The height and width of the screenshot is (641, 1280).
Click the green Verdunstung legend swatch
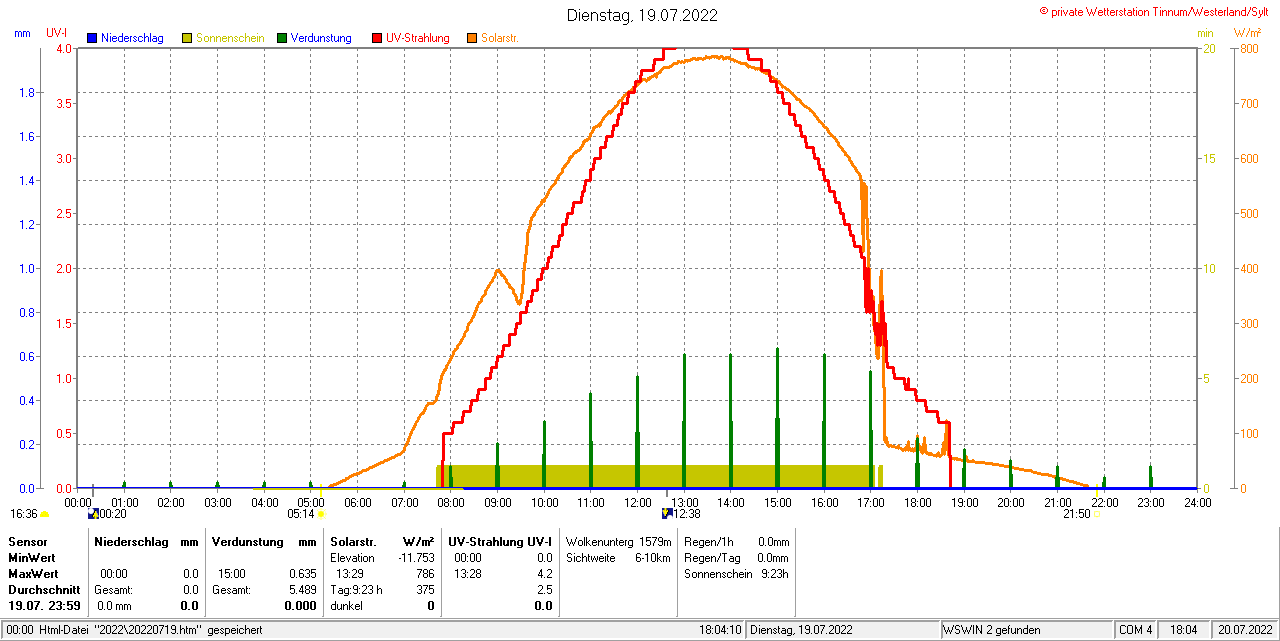(x=282, y=38)
